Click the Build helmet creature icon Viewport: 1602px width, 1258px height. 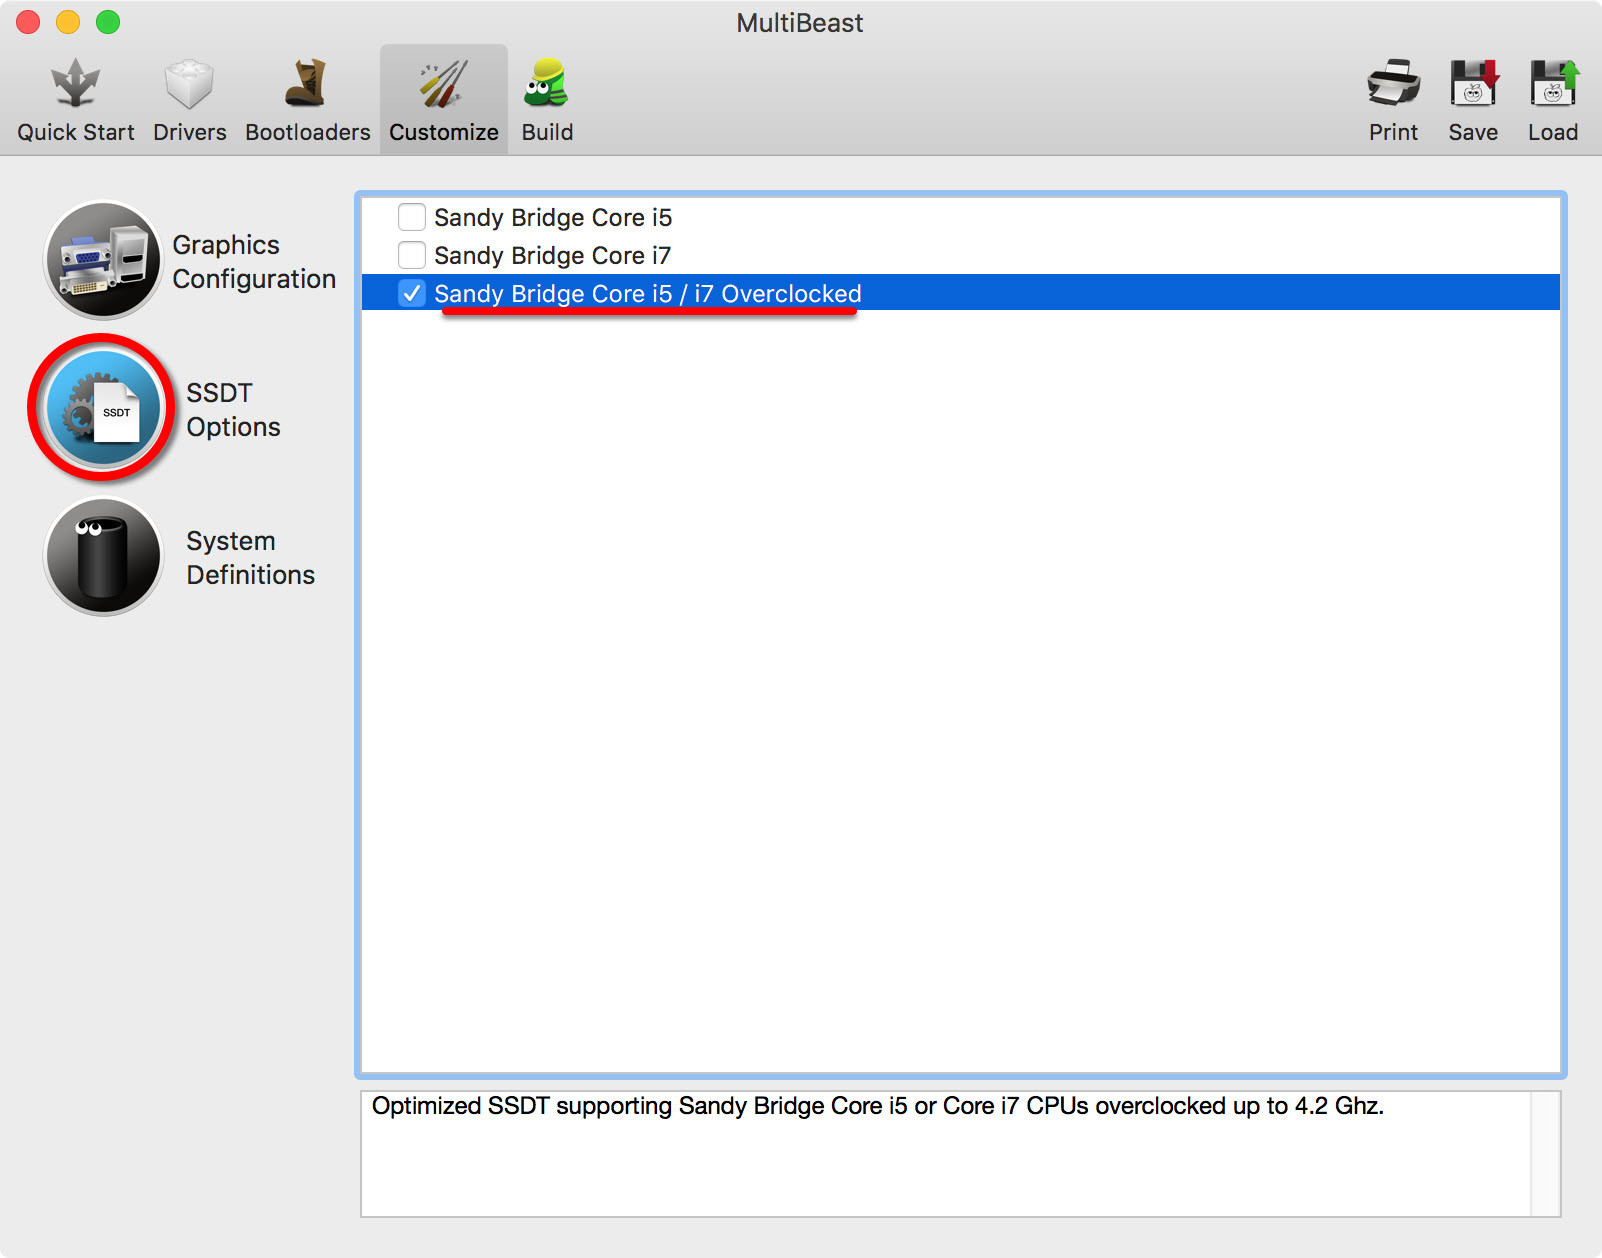pyautogui.click(x=546, y=83)
